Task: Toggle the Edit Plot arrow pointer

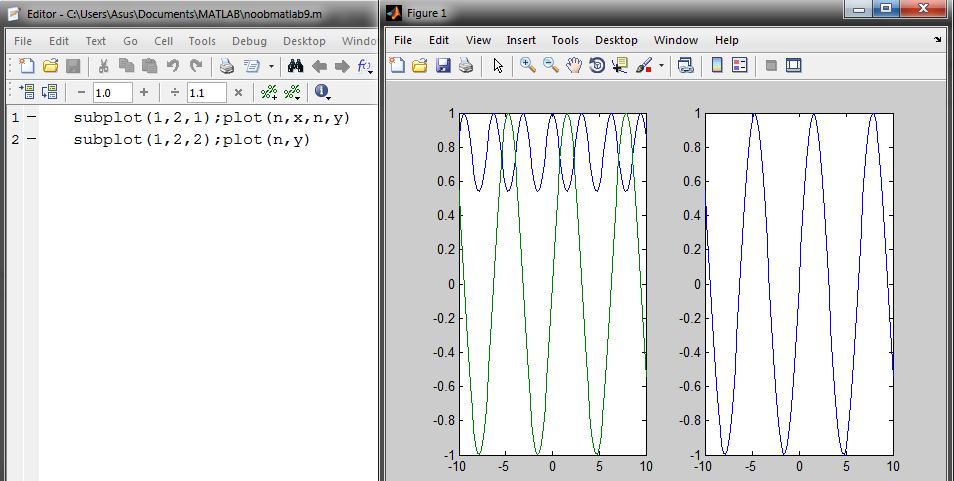Action: pos(498,66)
